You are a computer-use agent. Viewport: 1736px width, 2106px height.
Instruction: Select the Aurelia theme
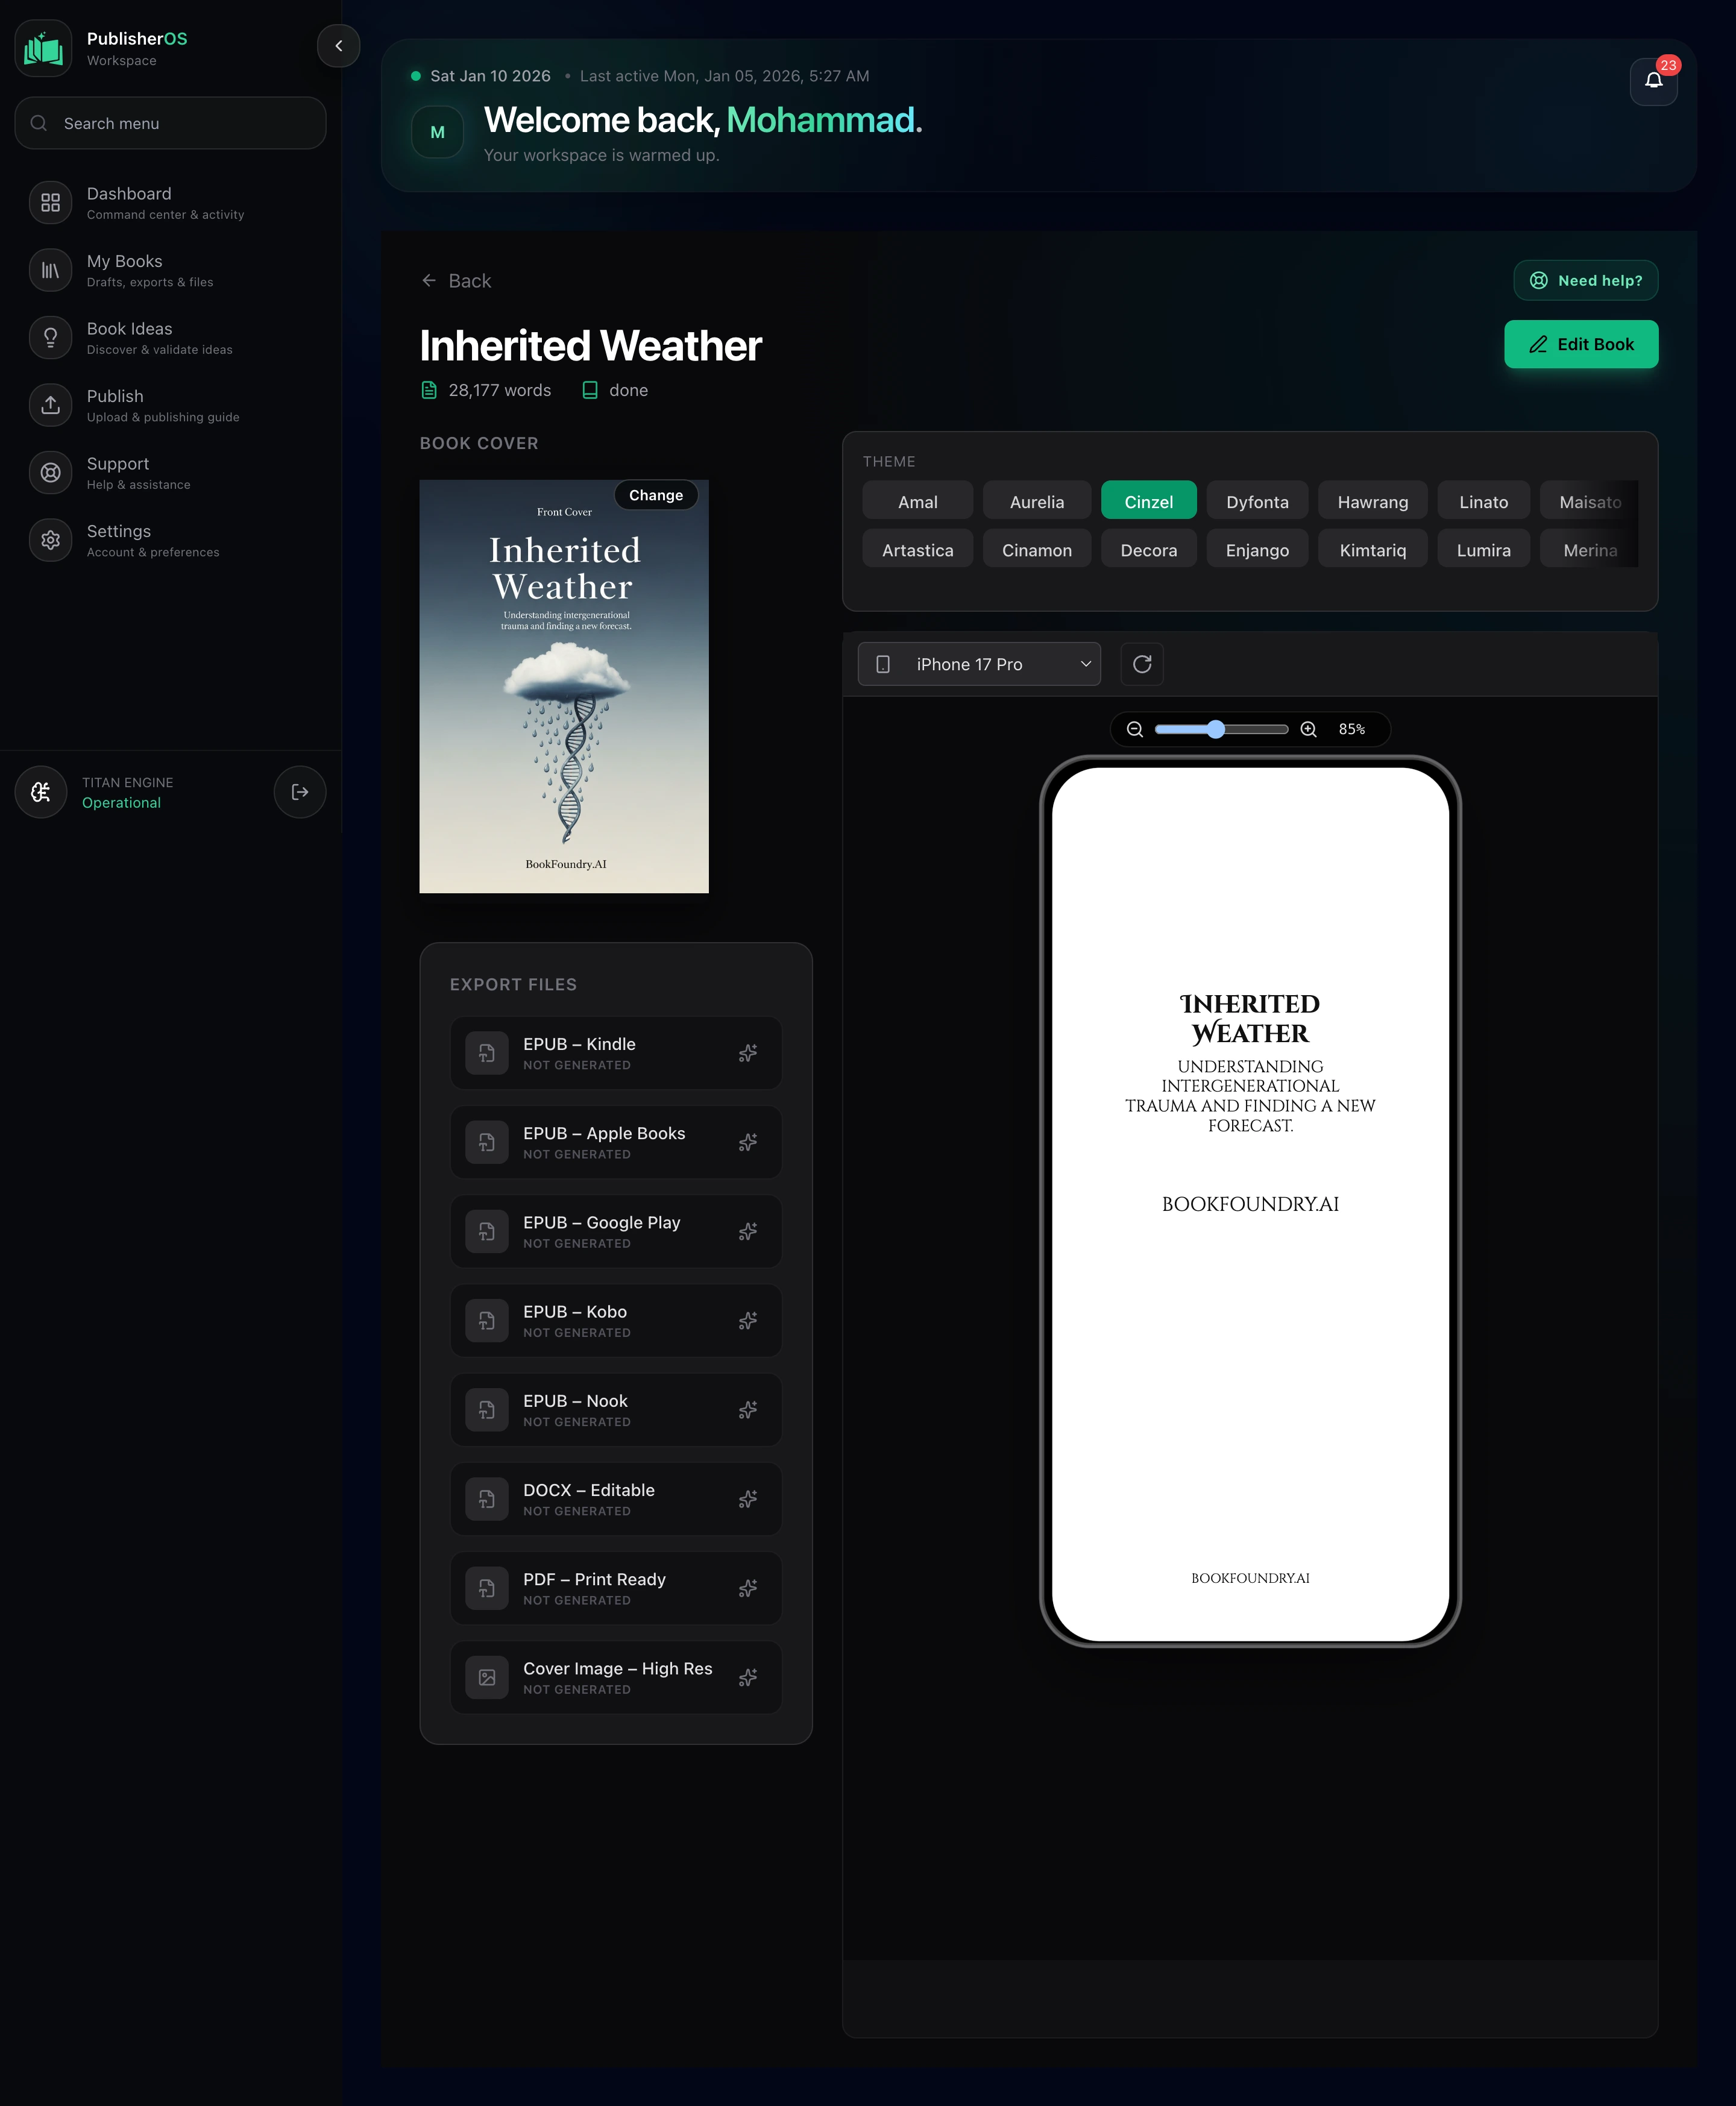click(1036, 500)
